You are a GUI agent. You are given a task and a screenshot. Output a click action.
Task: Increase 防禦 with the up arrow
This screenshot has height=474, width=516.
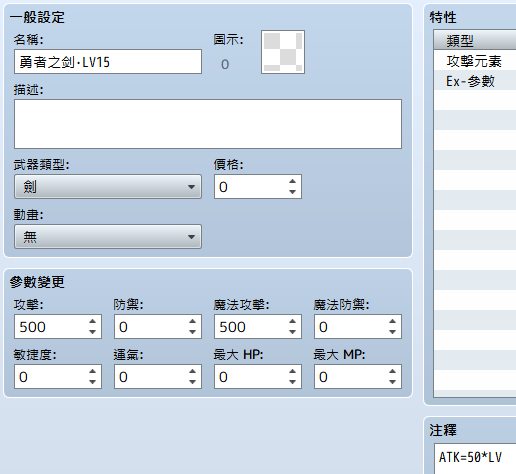tap(192, 321)
